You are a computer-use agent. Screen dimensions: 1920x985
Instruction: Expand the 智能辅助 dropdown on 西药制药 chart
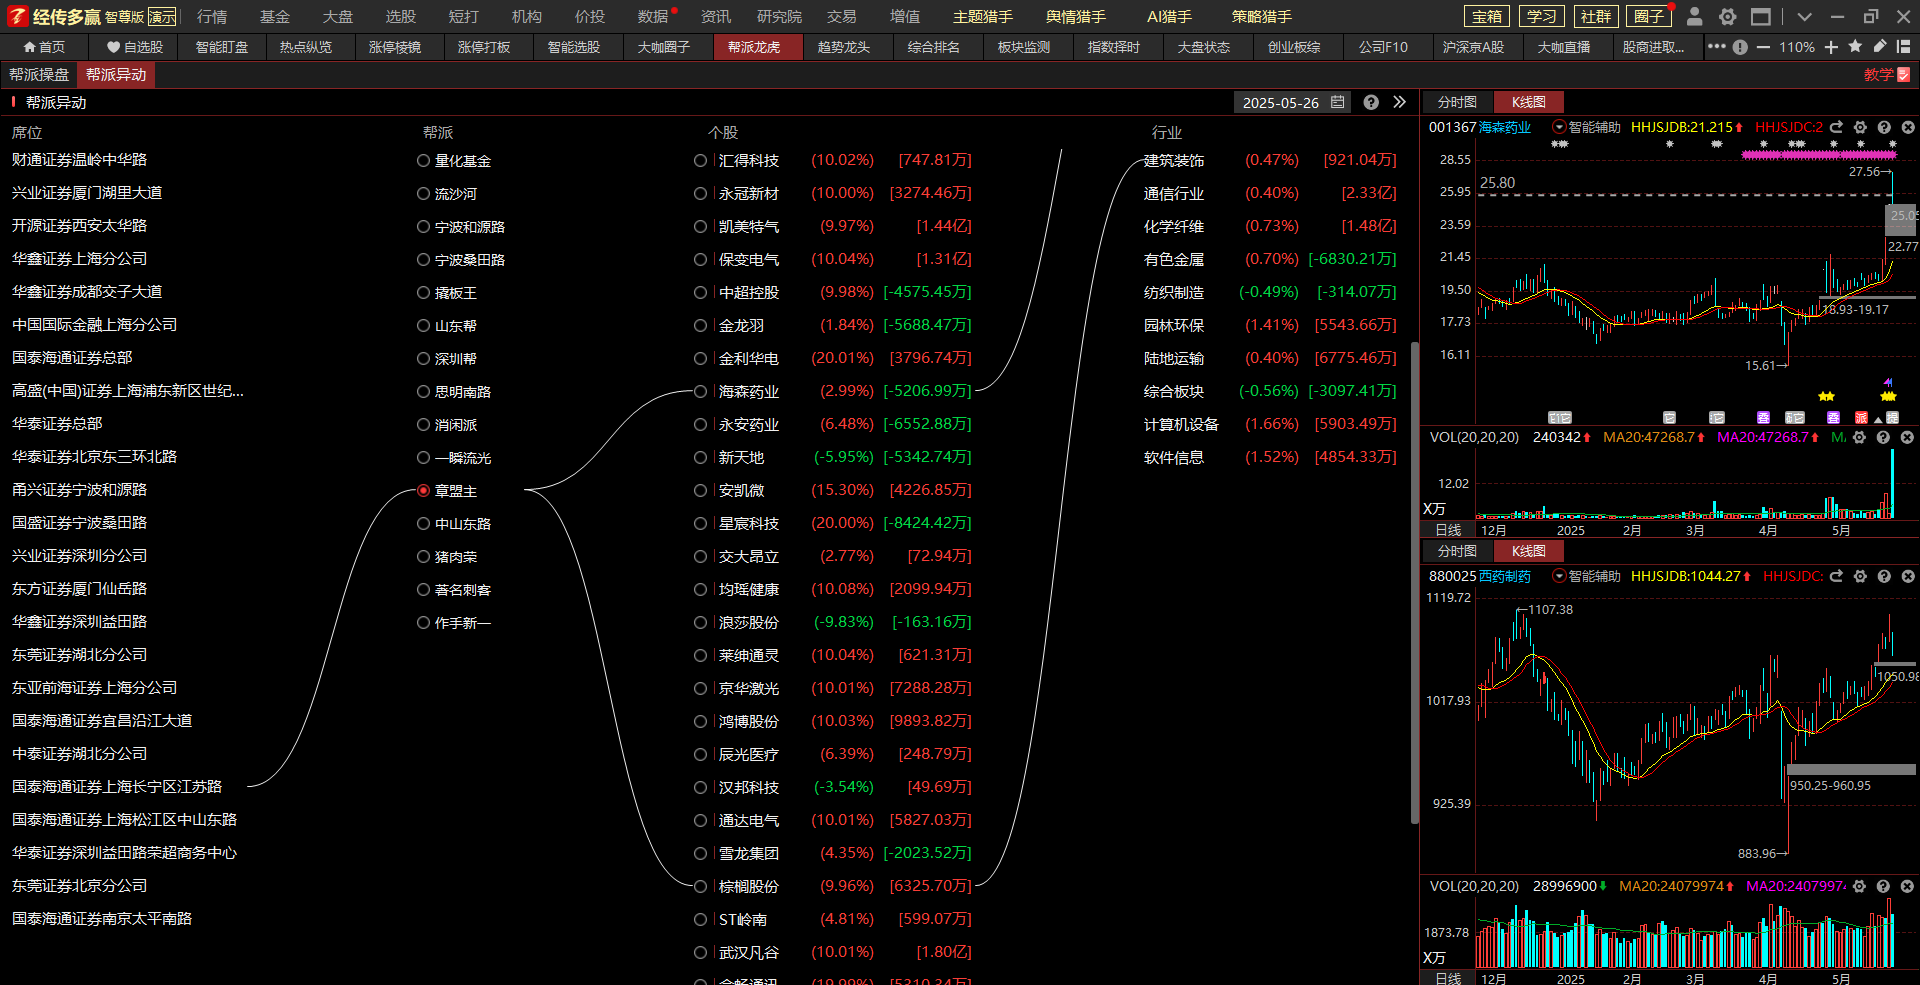1559,576
